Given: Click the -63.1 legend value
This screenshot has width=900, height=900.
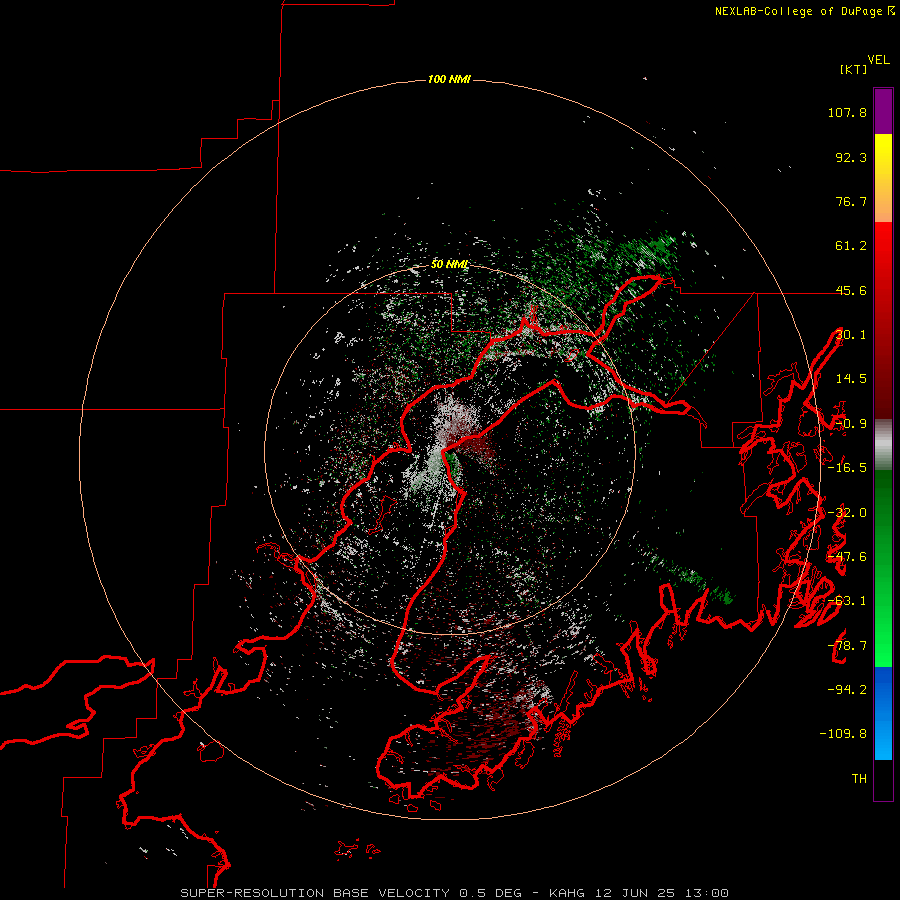Looking at the screenshot, I should point(847,601).
